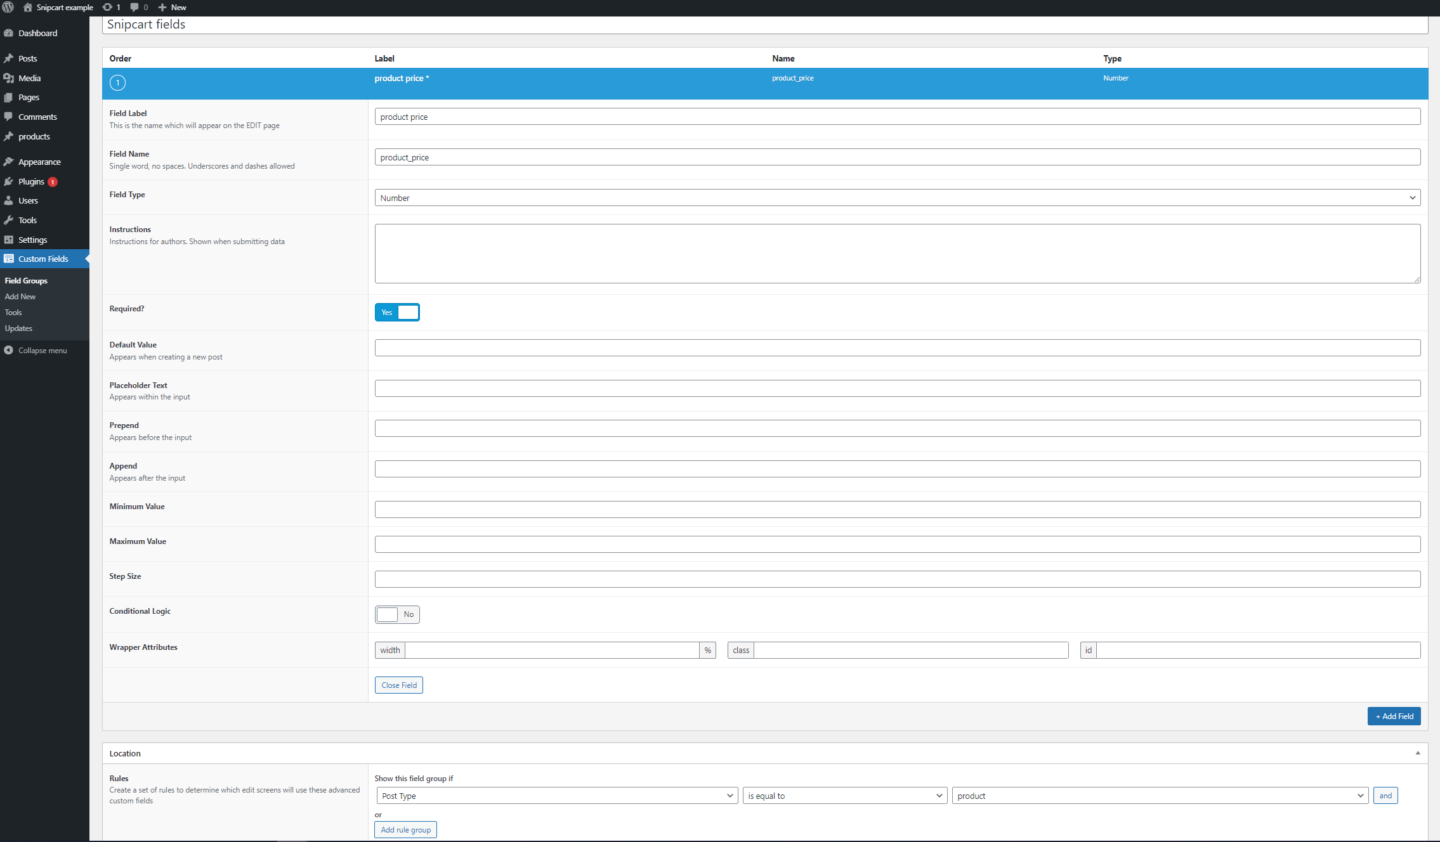Add a new rule group

[405, 829]
